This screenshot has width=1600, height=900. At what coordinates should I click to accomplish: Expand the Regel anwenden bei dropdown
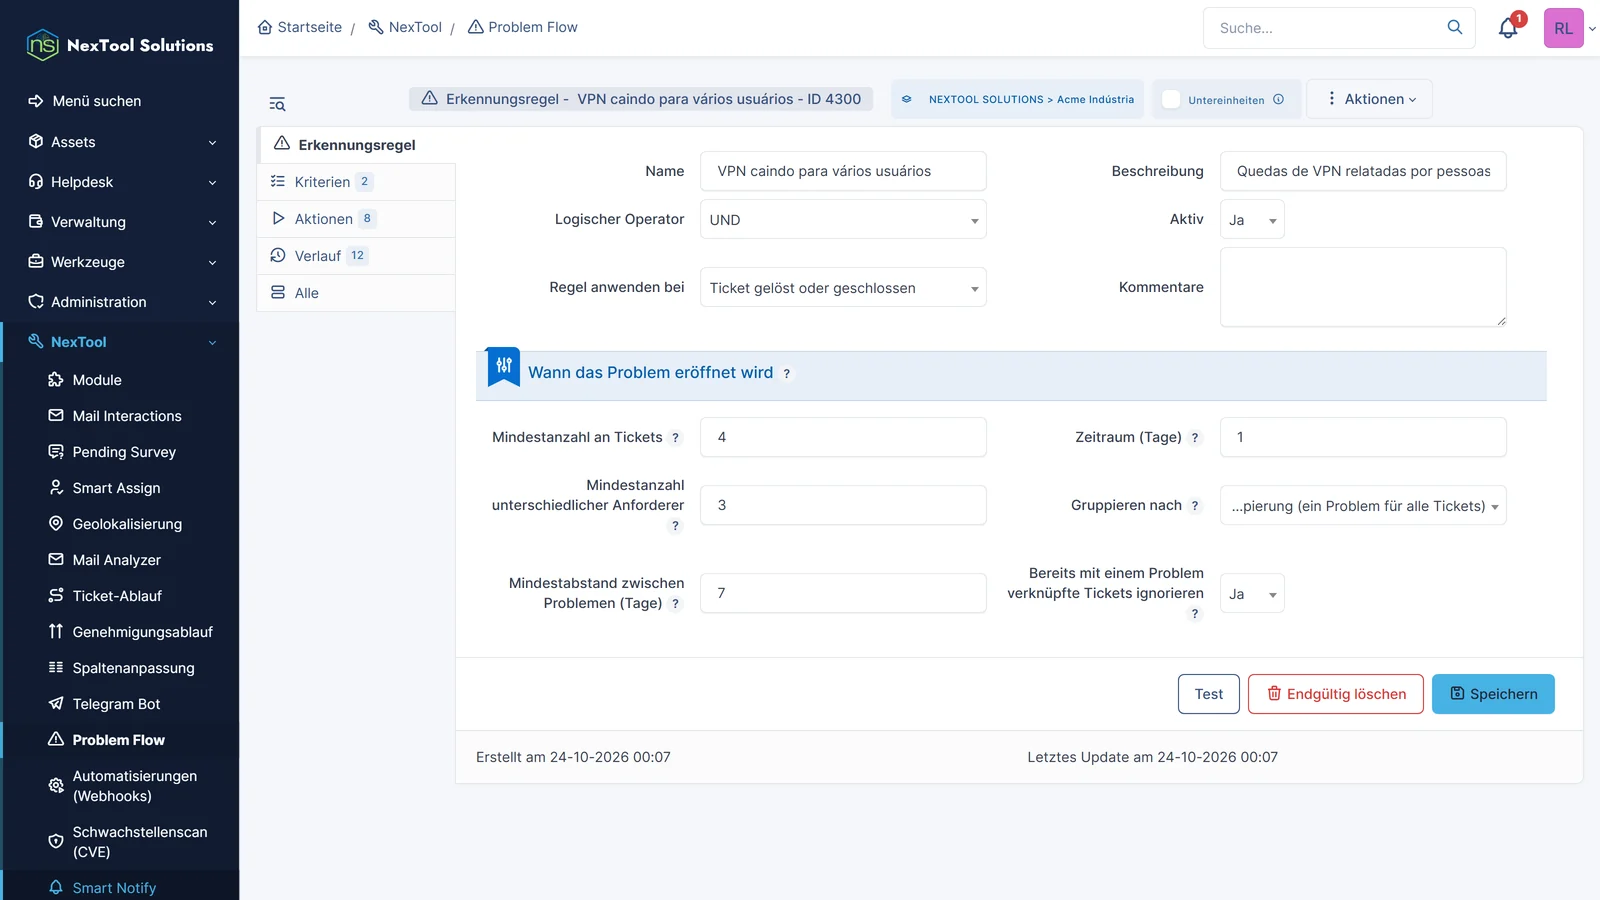coord(843,288)
